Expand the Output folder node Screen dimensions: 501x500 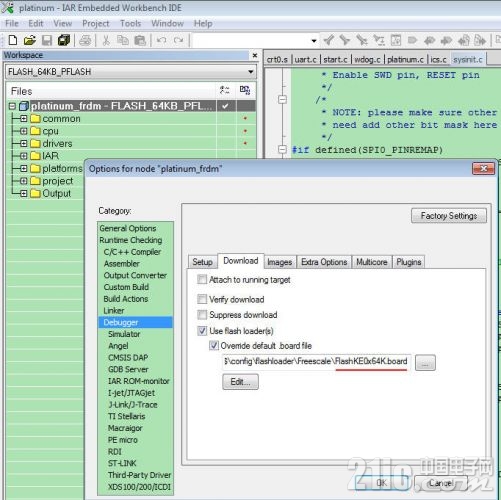pos(24,193)
